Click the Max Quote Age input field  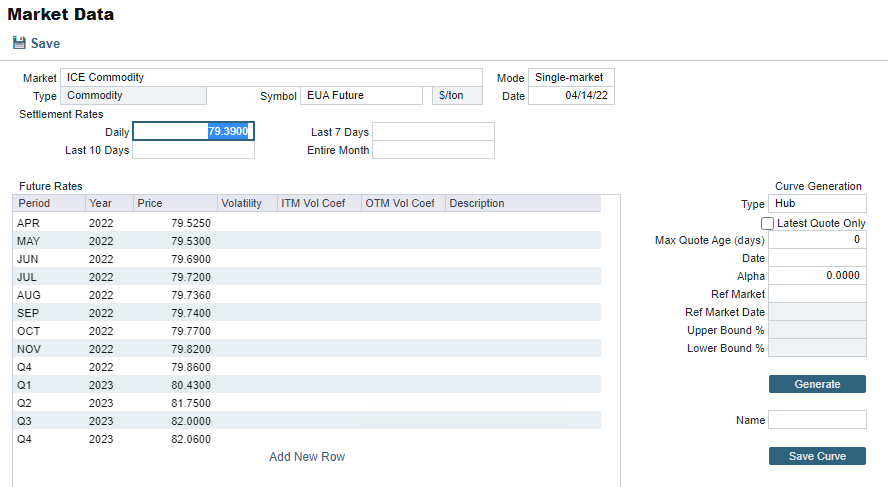(817, 240)
